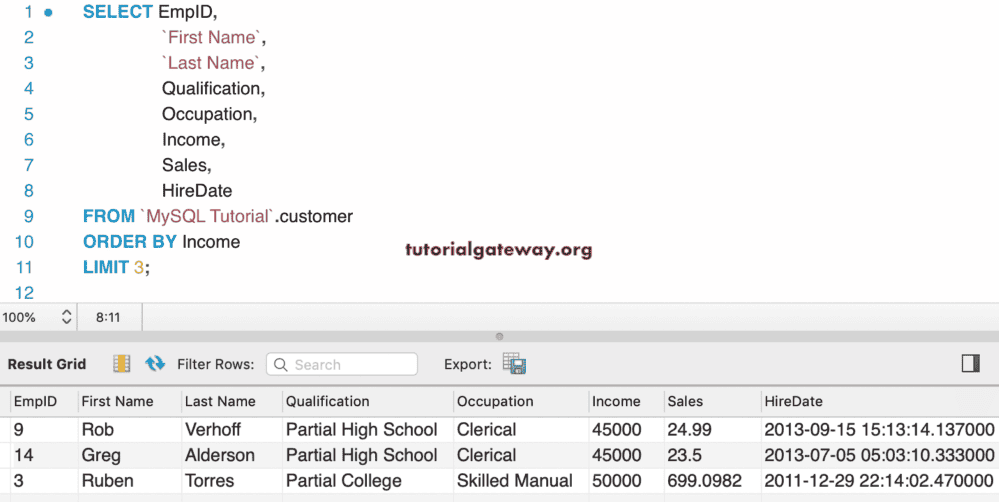Select HireDate '2011-12-29 22:14:02.470000'
Screen dimensions: 999x502
(x=879, y=481)
